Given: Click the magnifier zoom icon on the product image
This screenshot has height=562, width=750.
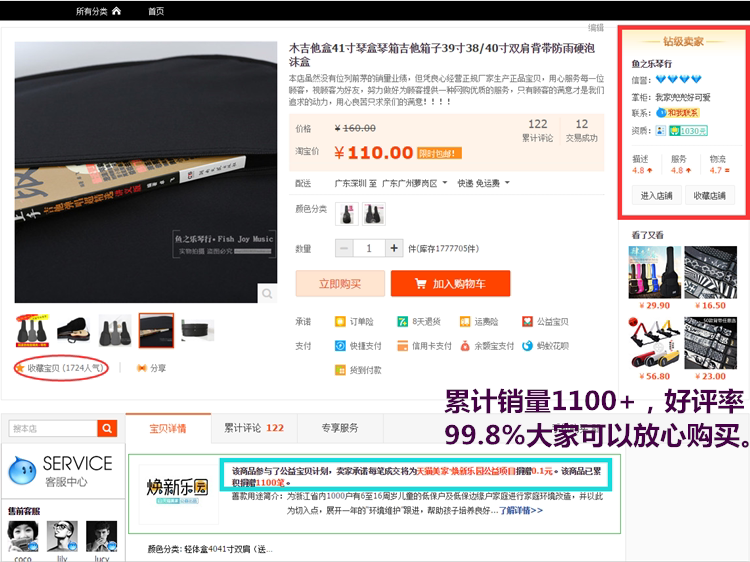Looking at the screenshot, I should (x=267, y=293).
